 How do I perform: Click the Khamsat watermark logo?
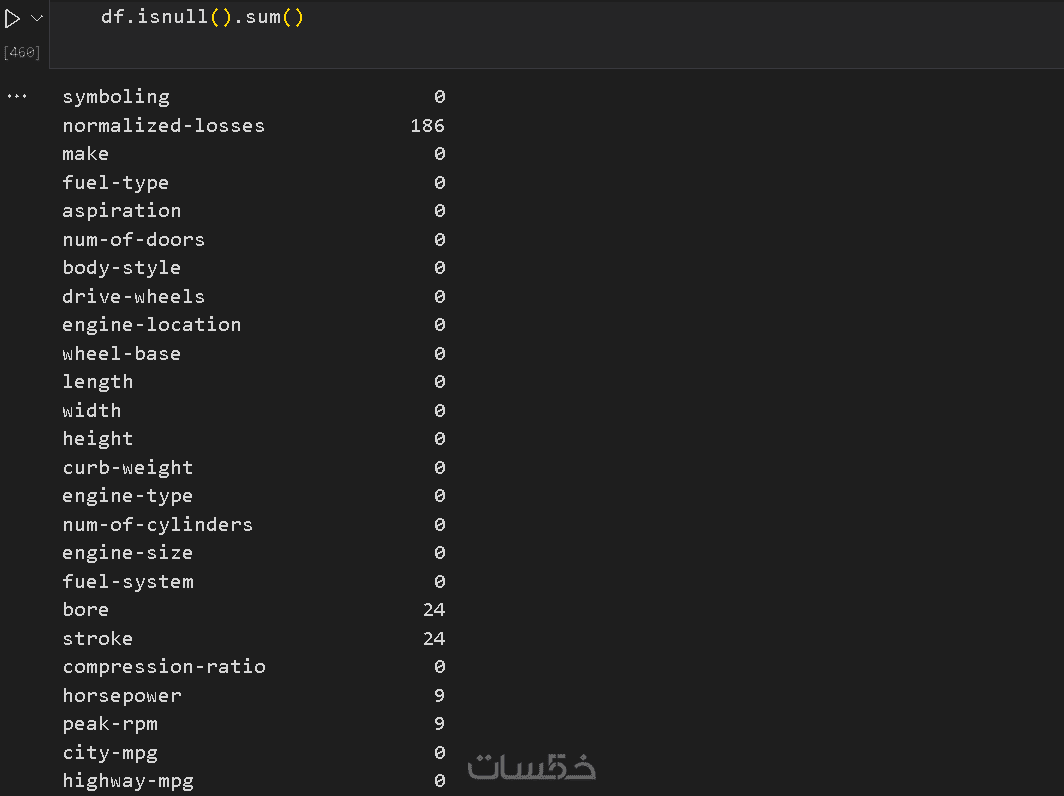531,767
